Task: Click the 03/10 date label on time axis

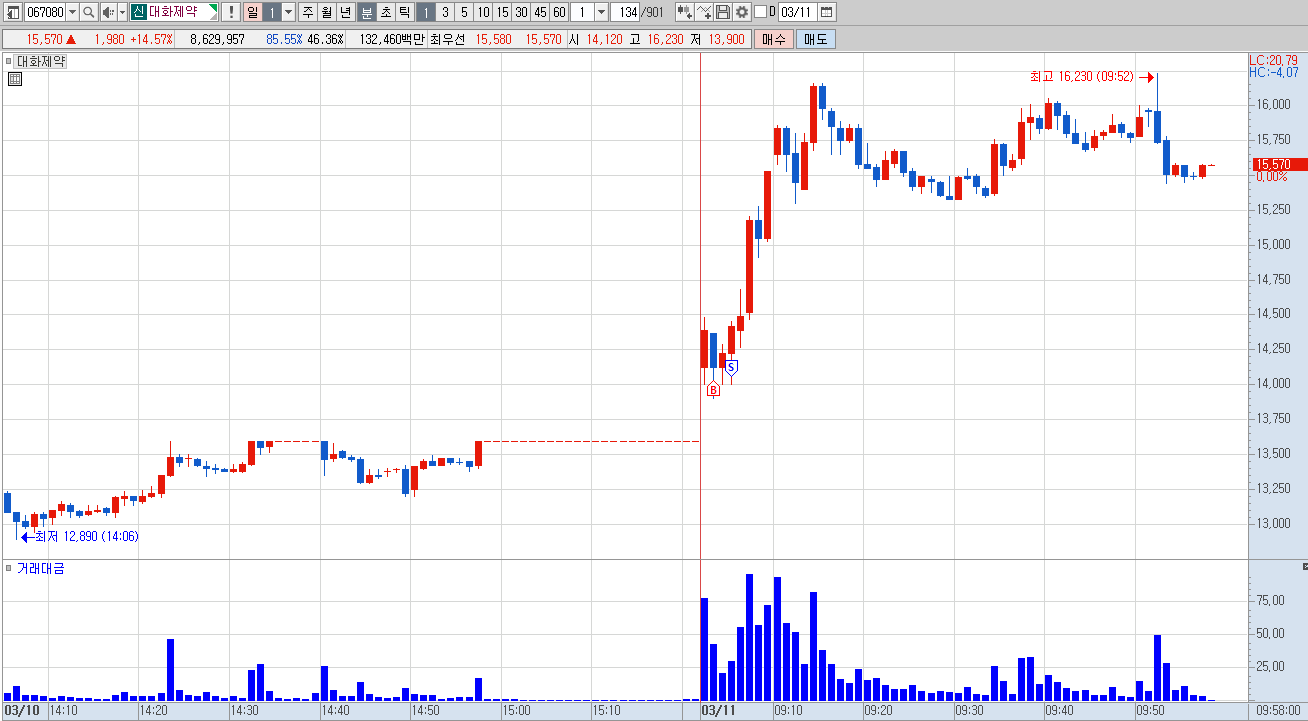Action: pos(21,710)
